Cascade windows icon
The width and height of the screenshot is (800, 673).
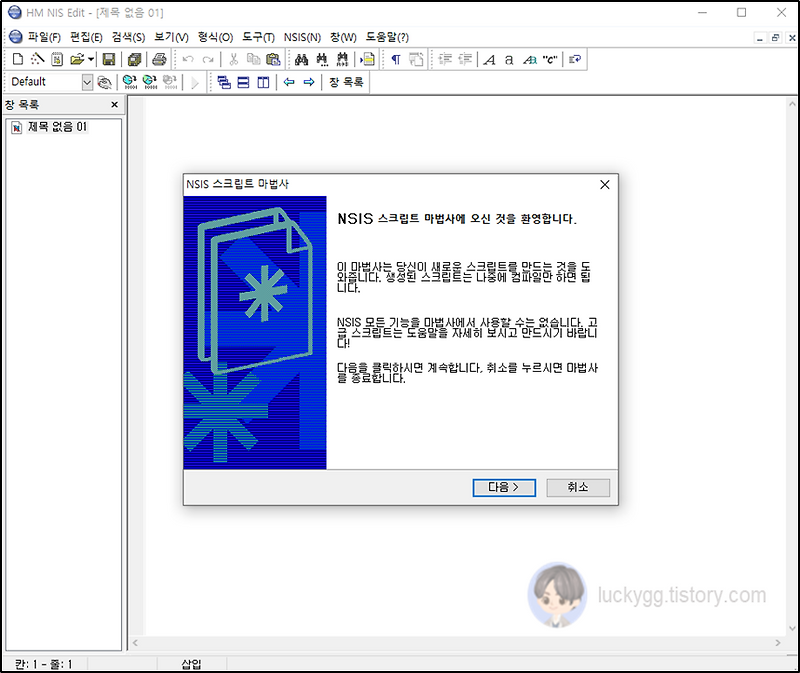pyautogui.click(x=223, y=82)
